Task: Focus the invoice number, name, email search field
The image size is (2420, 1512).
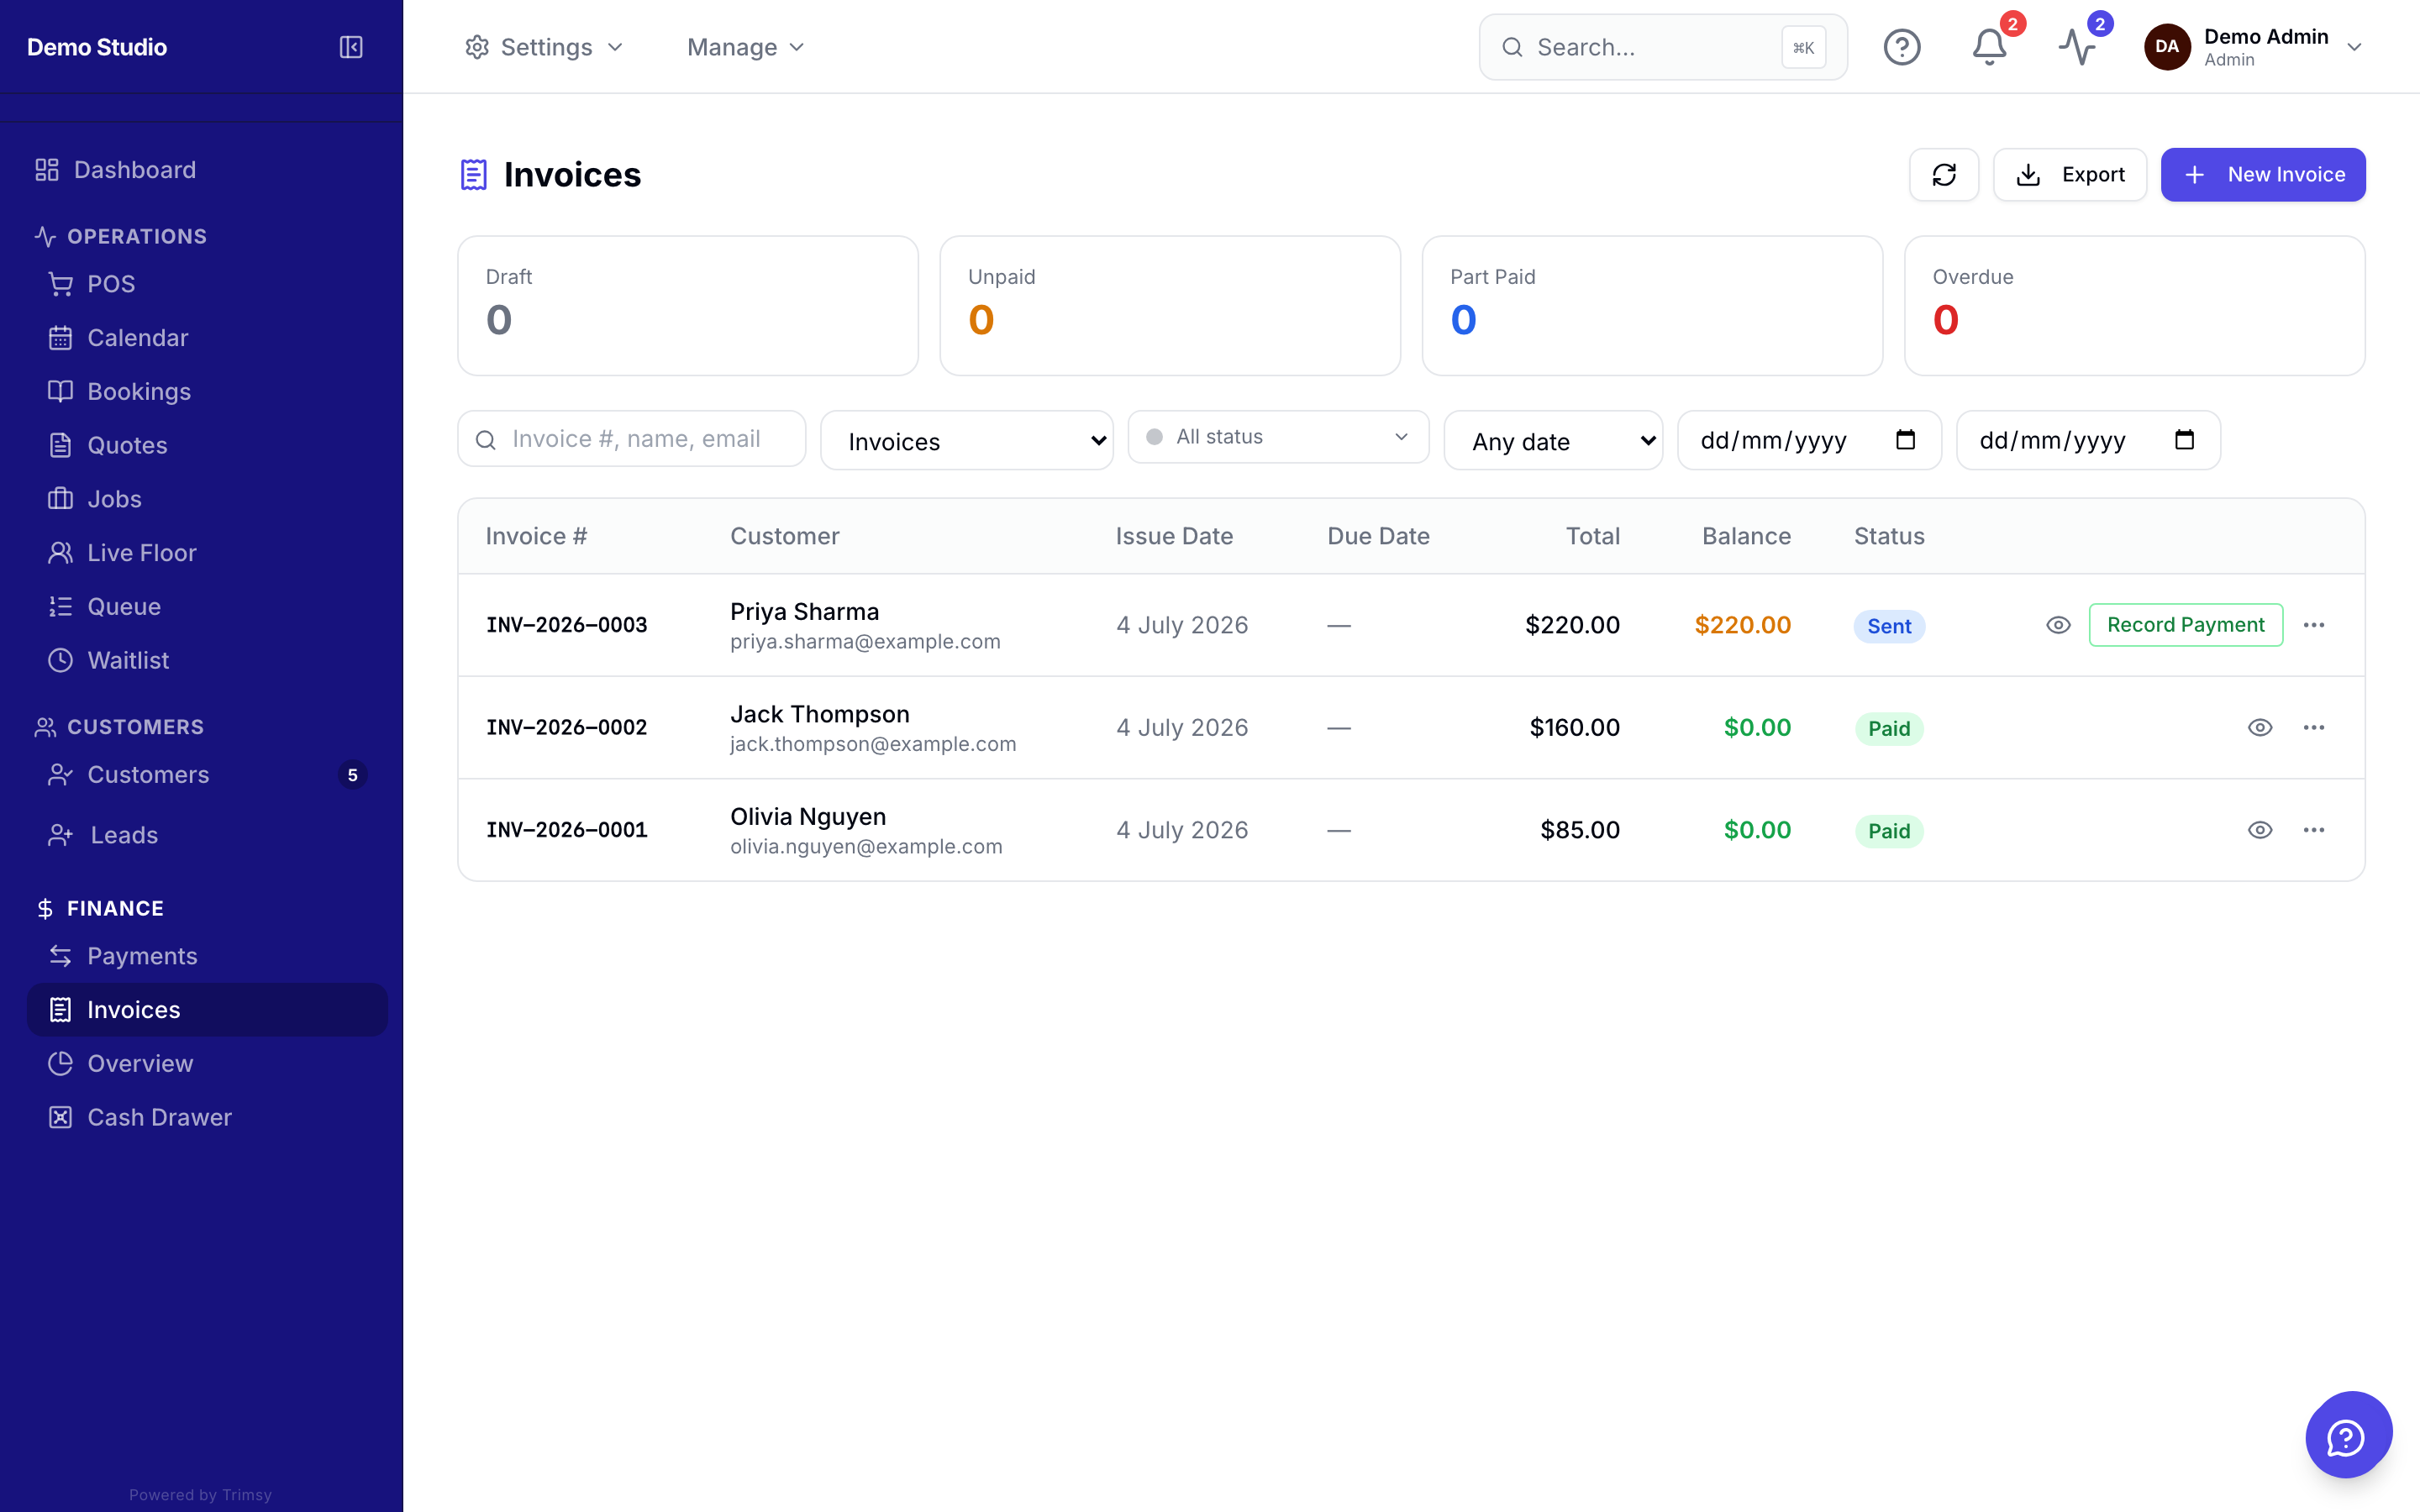Action: pyautogui.click(x=632, y=439)
